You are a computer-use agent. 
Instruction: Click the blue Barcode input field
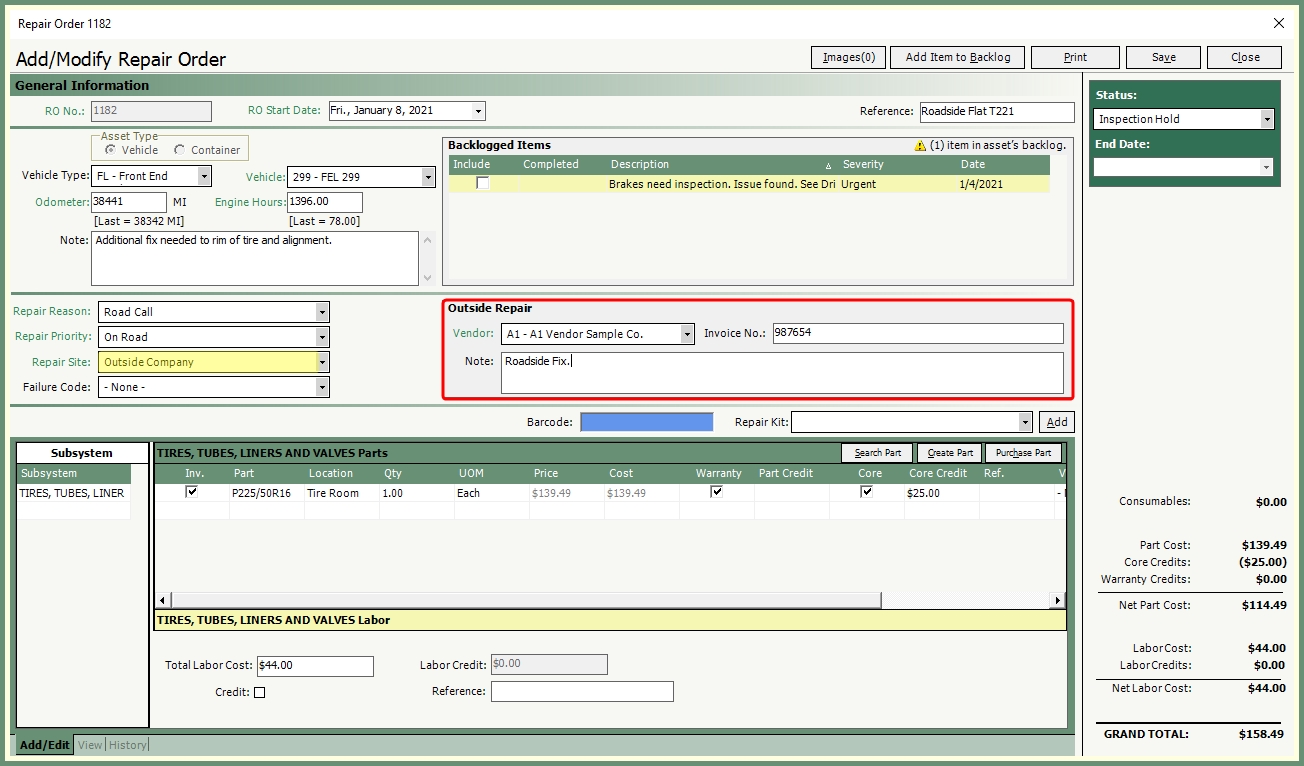(646, 422)
